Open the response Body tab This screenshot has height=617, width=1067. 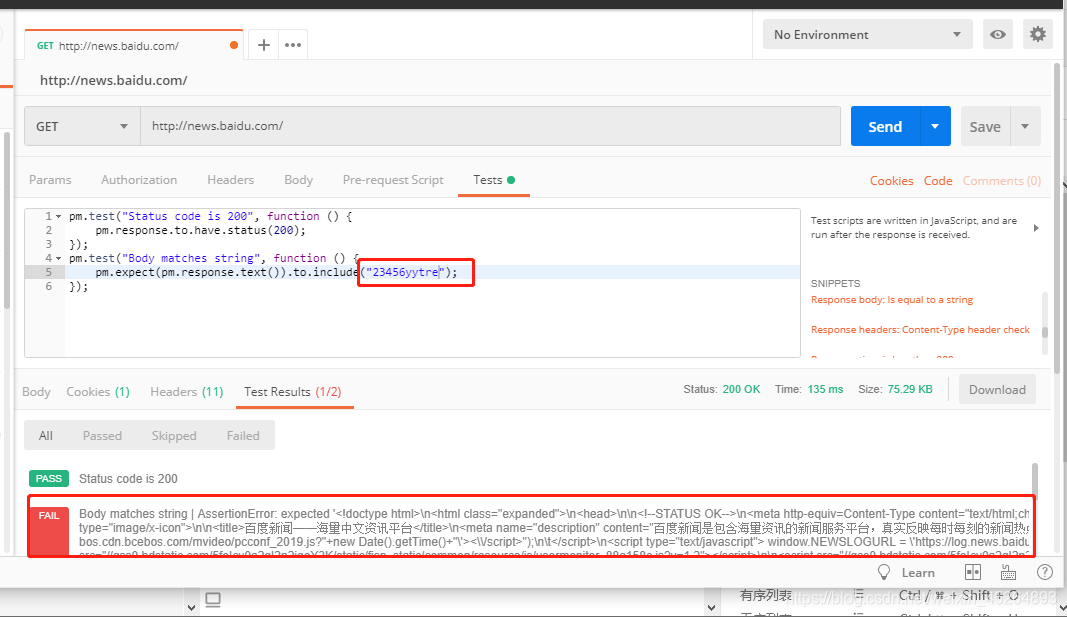[x=36, y=392]
